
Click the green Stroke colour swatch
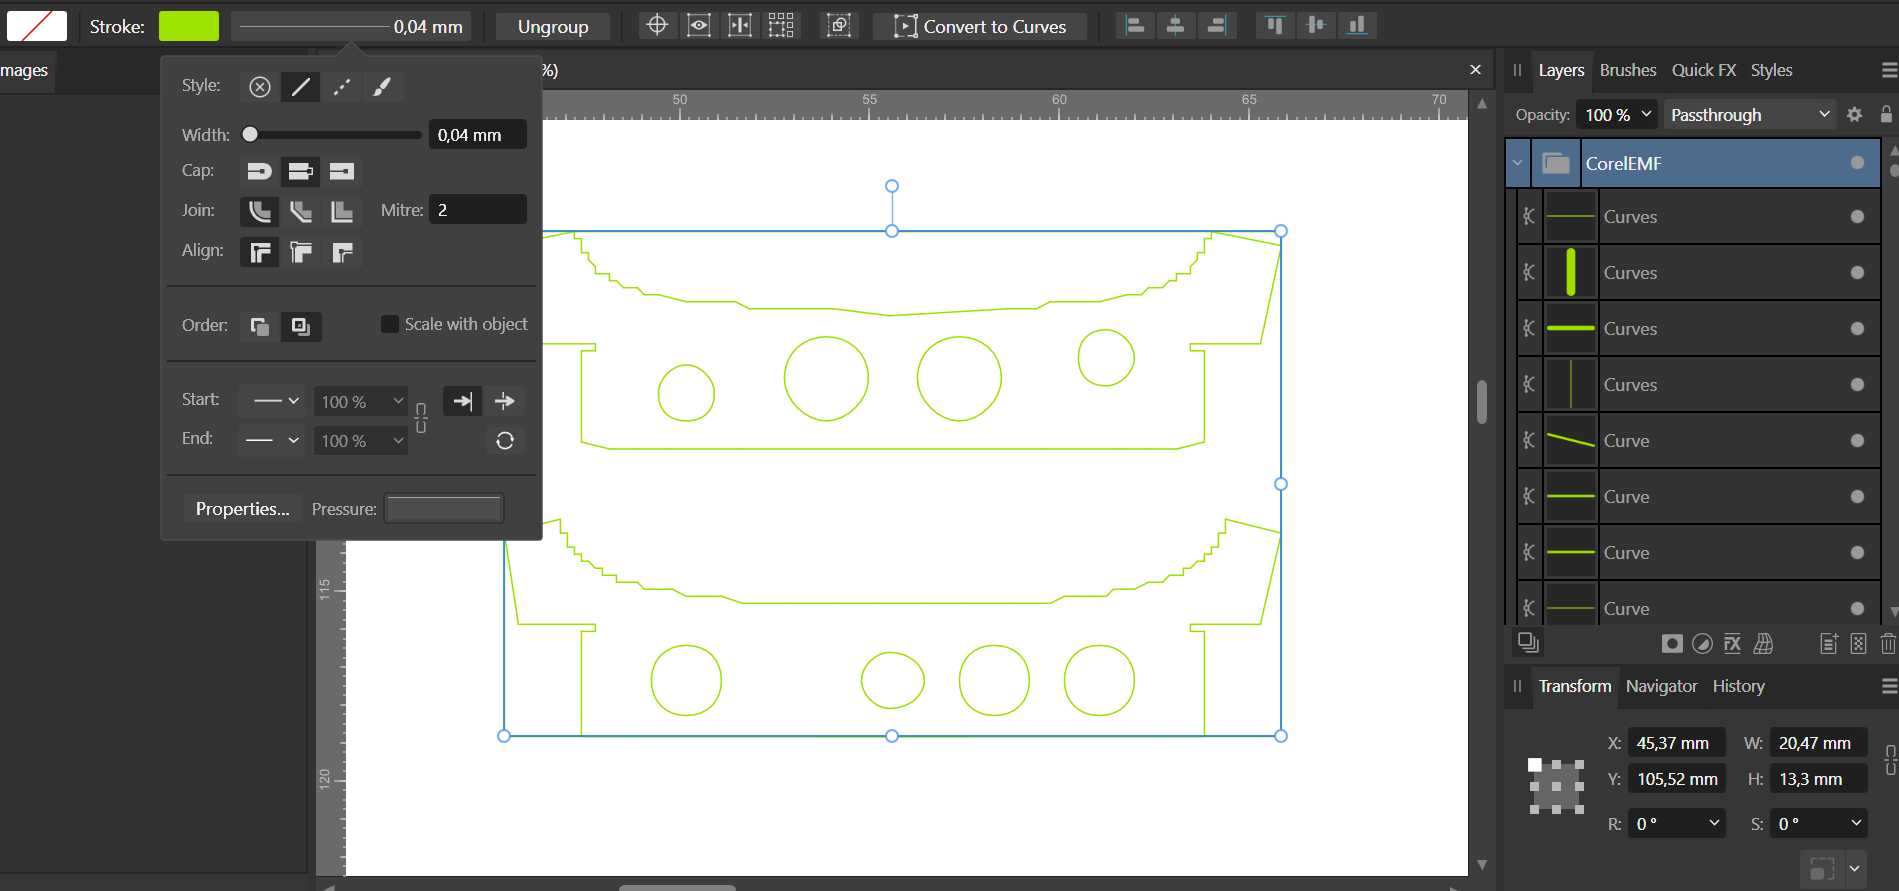tap(189, 26)
